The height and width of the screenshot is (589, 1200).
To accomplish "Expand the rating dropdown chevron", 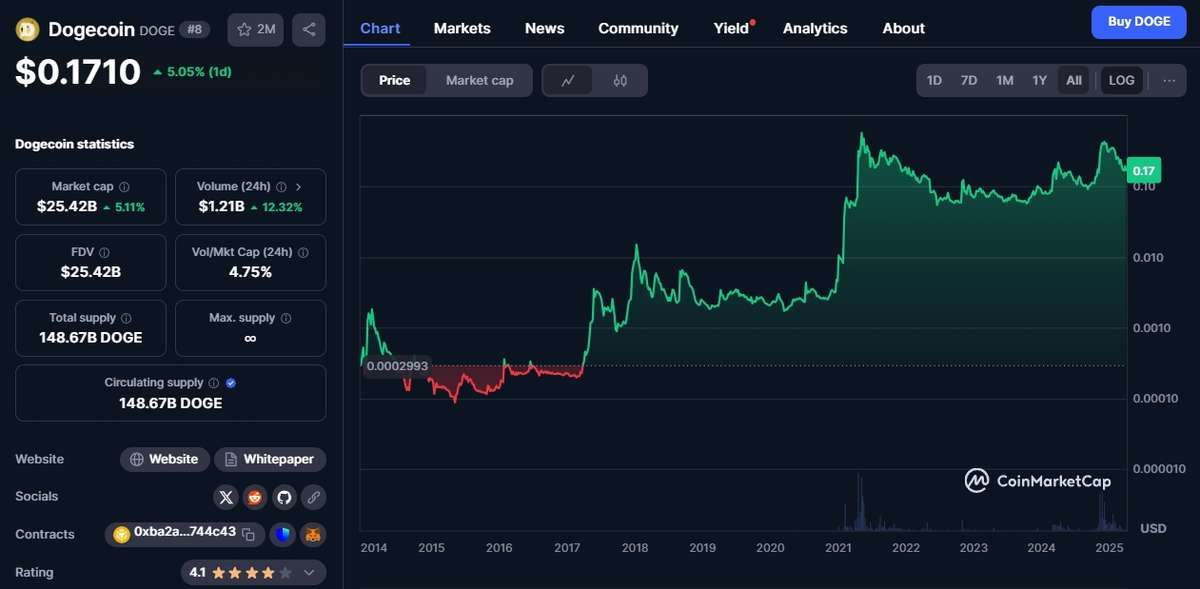I will (309, 573).
